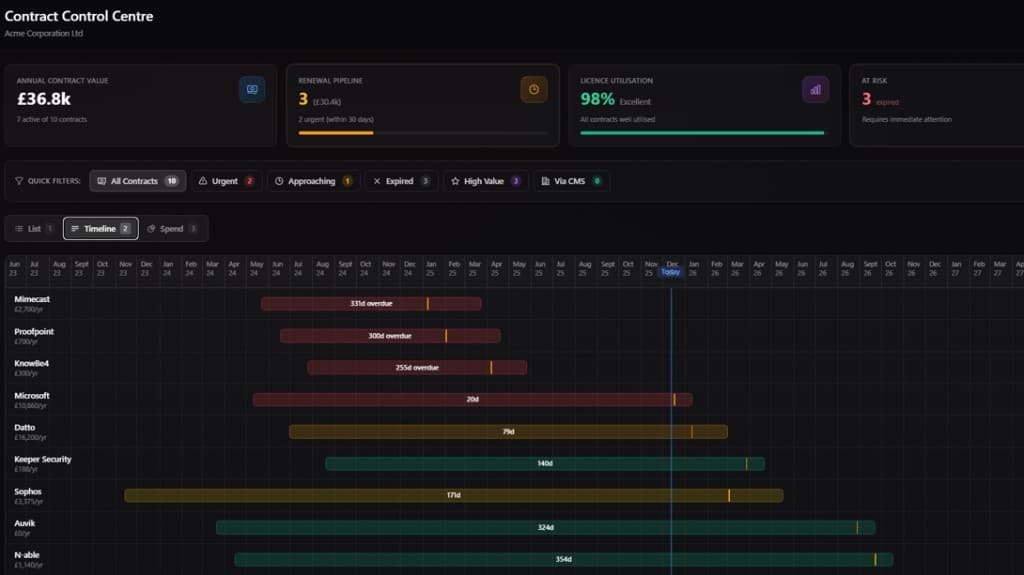Click the Auvik 324d timeline bar
The height and width of the screenshot is (575, 1024).
click(545, 527)
